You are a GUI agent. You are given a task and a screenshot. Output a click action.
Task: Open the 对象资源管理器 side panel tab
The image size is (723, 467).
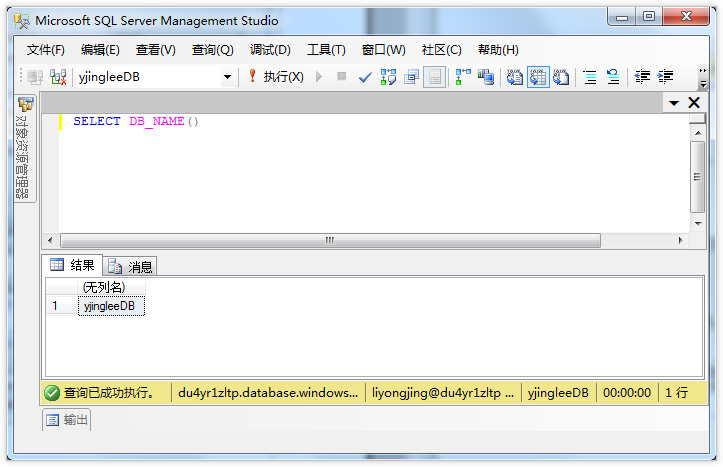(24, 148)
